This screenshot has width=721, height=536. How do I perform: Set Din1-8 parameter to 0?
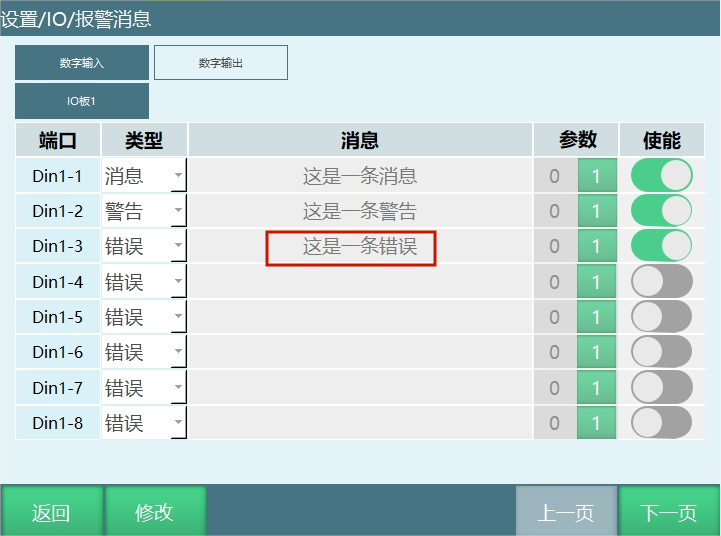pyautogui.click(x=555, y=422)
